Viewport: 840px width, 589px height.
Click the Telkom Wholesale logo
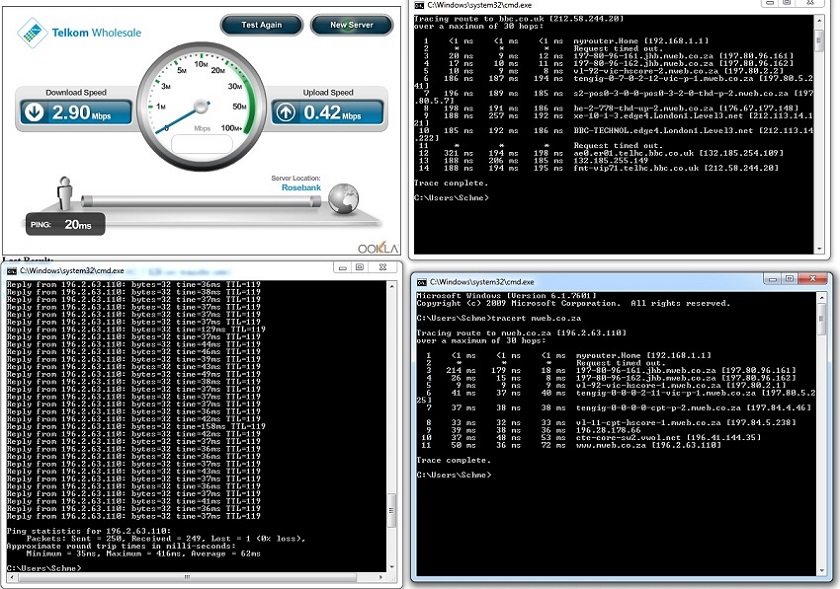coord(80,33)
